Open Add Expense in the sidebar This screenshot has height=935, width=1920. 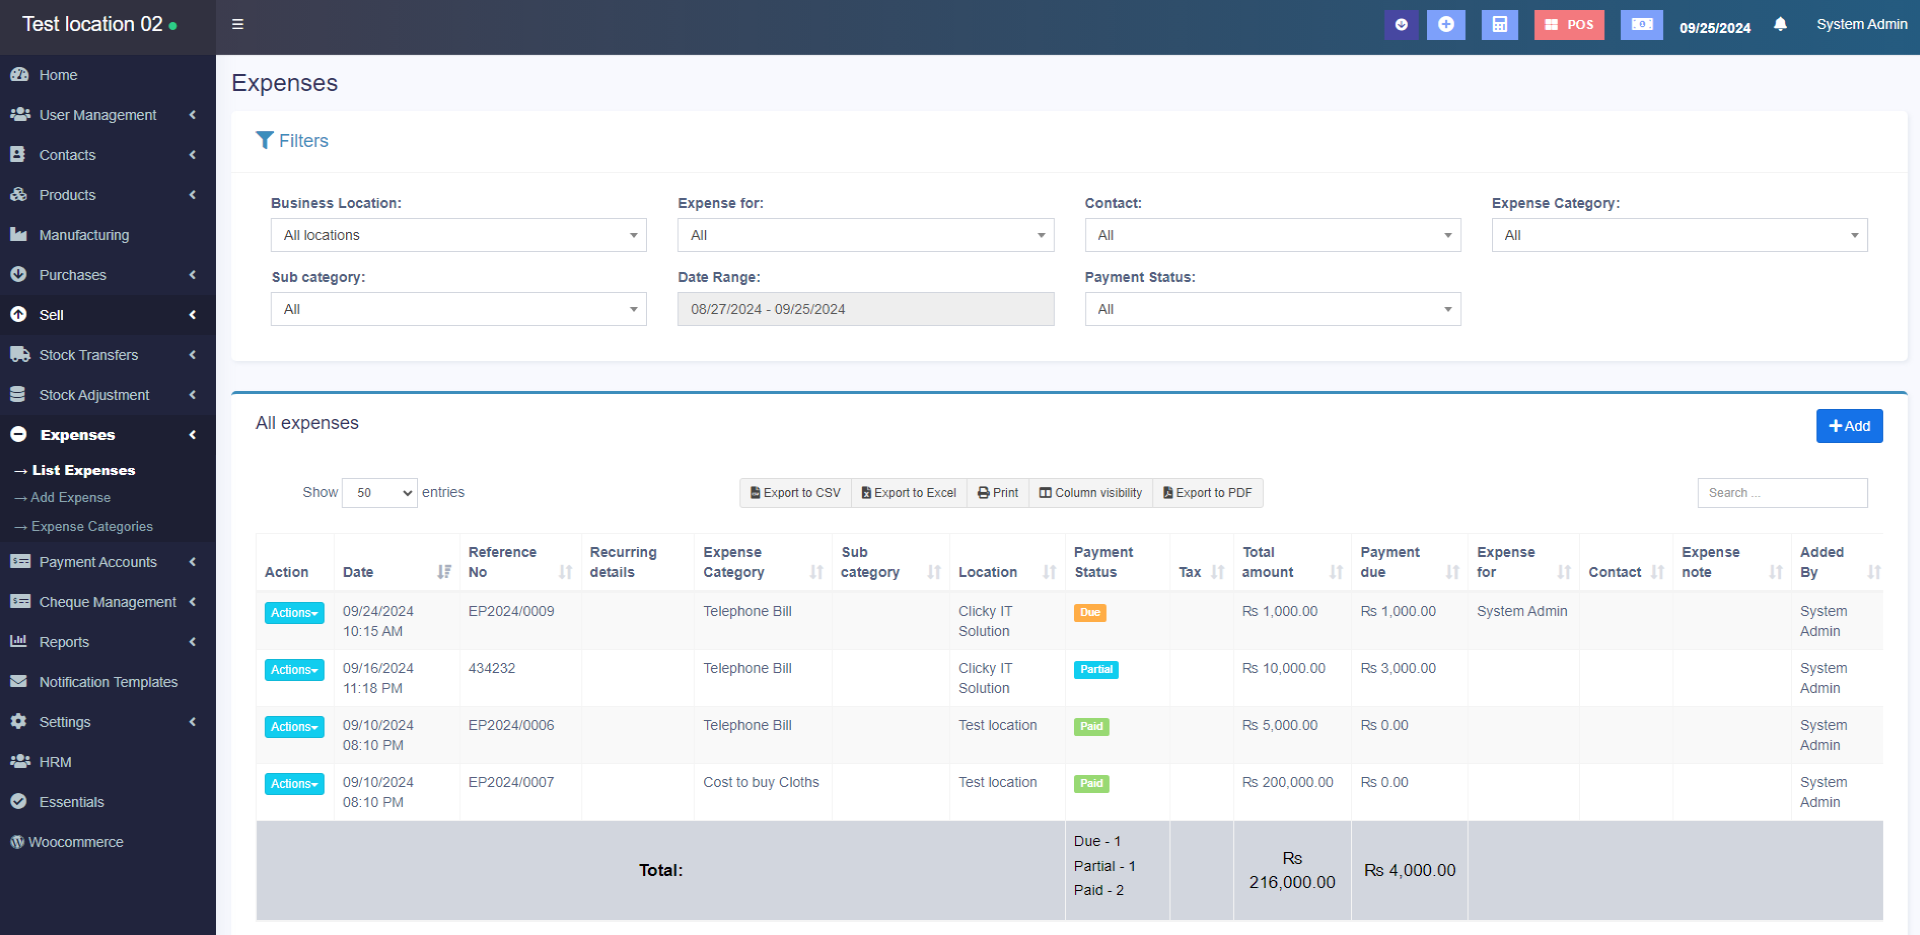(71, 498)
